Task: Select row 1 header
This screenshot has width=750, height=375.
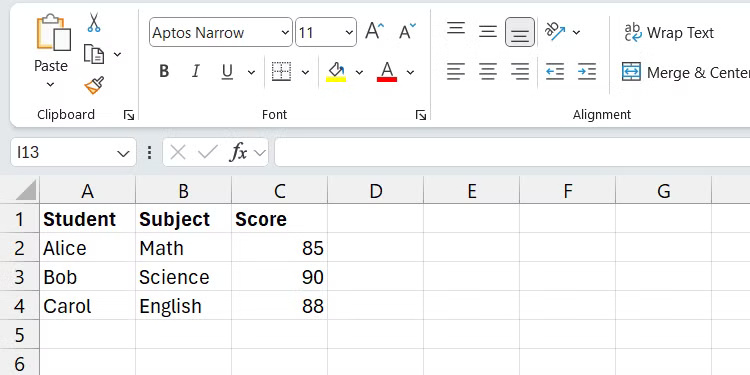Action: (x=20, y=219)
